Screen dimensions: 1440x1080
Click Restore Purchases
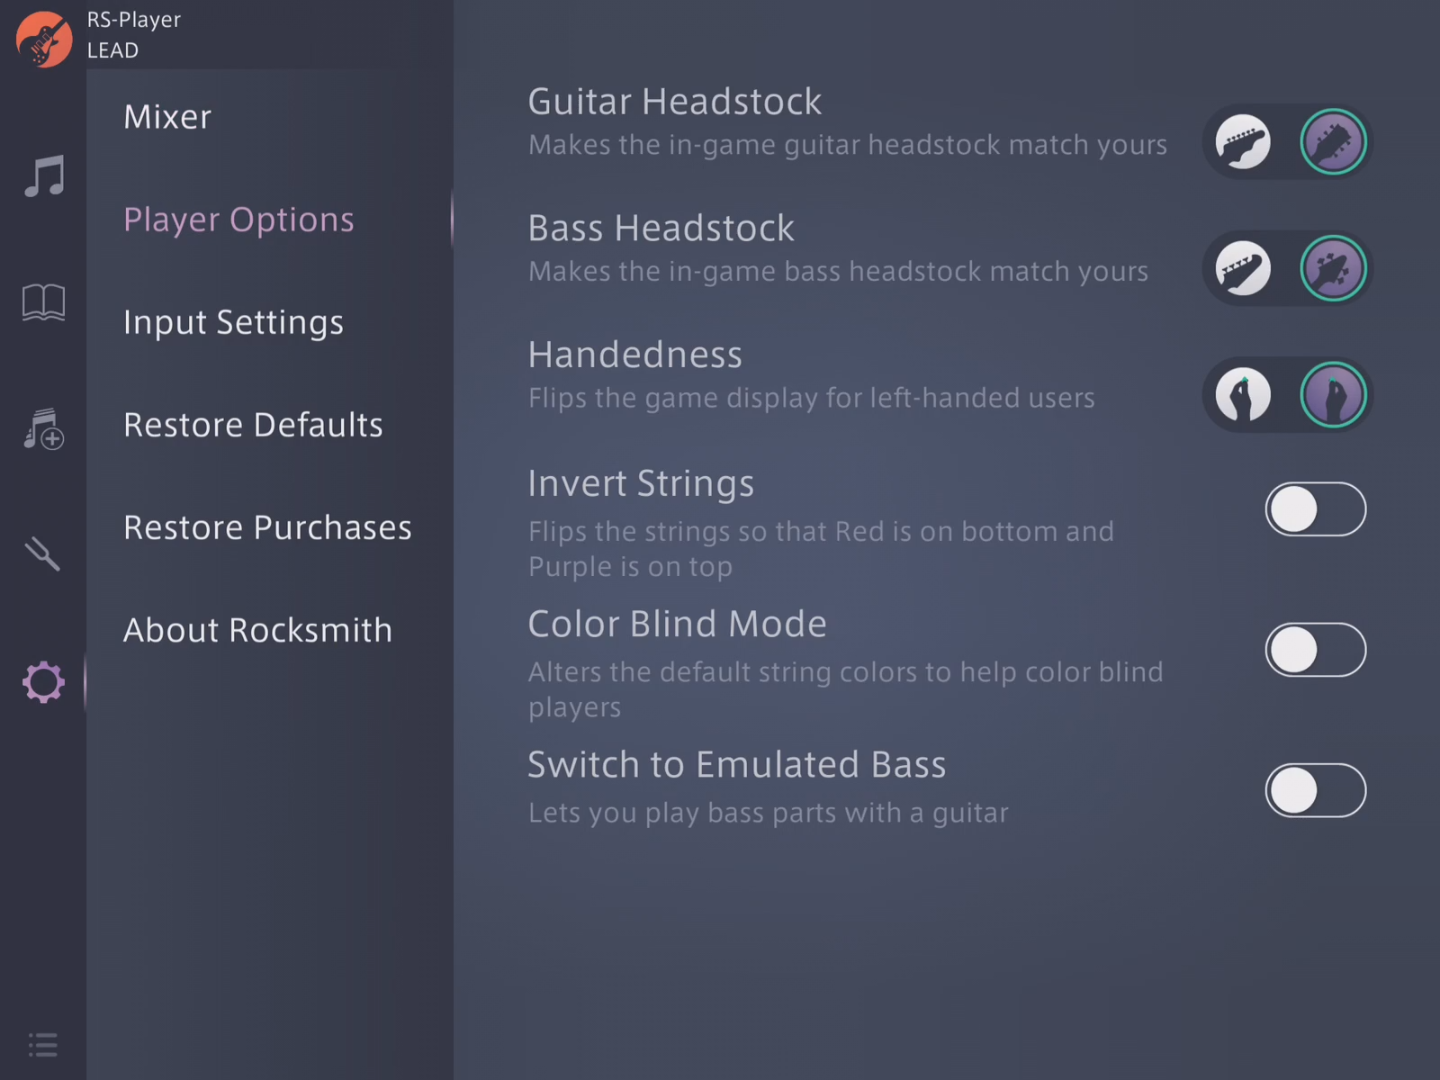[267, 527]
